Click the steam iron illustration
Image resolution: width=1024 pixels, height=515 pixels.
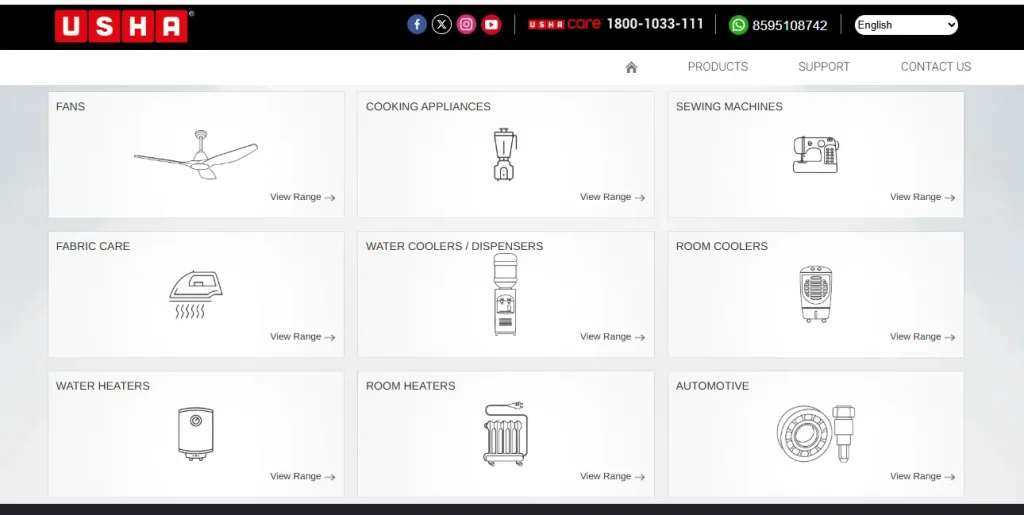[x=196, y=294]
